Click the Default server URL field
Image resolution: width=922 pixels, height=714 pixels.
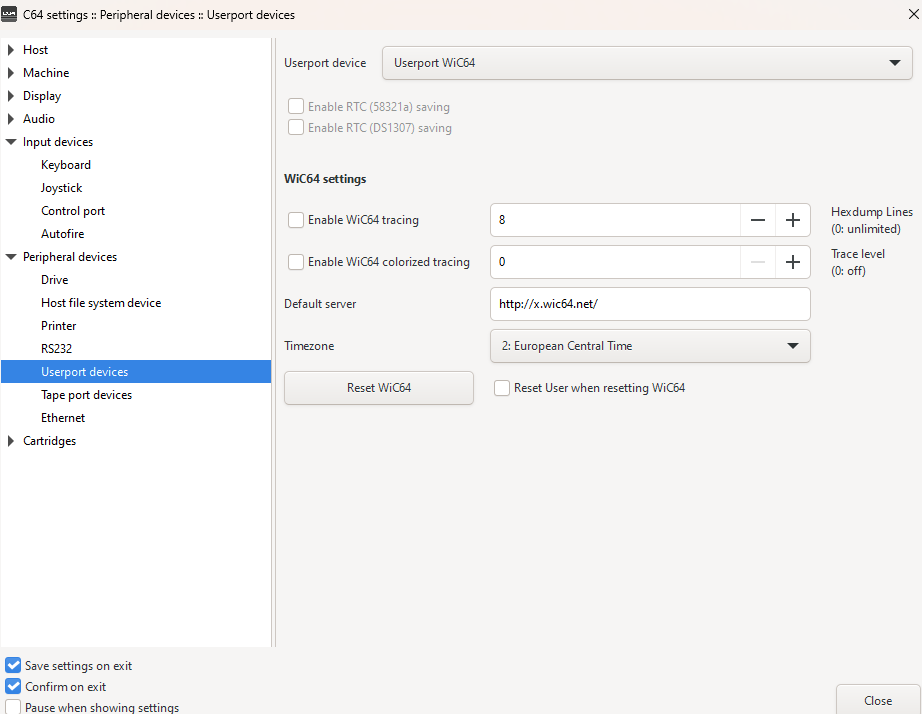(x=650, y=304)
